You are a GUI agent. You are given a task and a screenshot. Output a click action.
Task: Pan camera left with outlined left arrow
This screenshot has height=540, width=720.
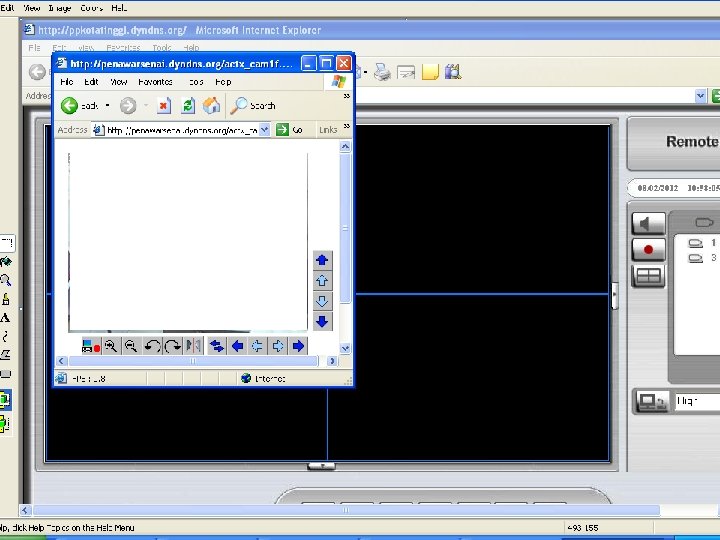click(257, 346)
